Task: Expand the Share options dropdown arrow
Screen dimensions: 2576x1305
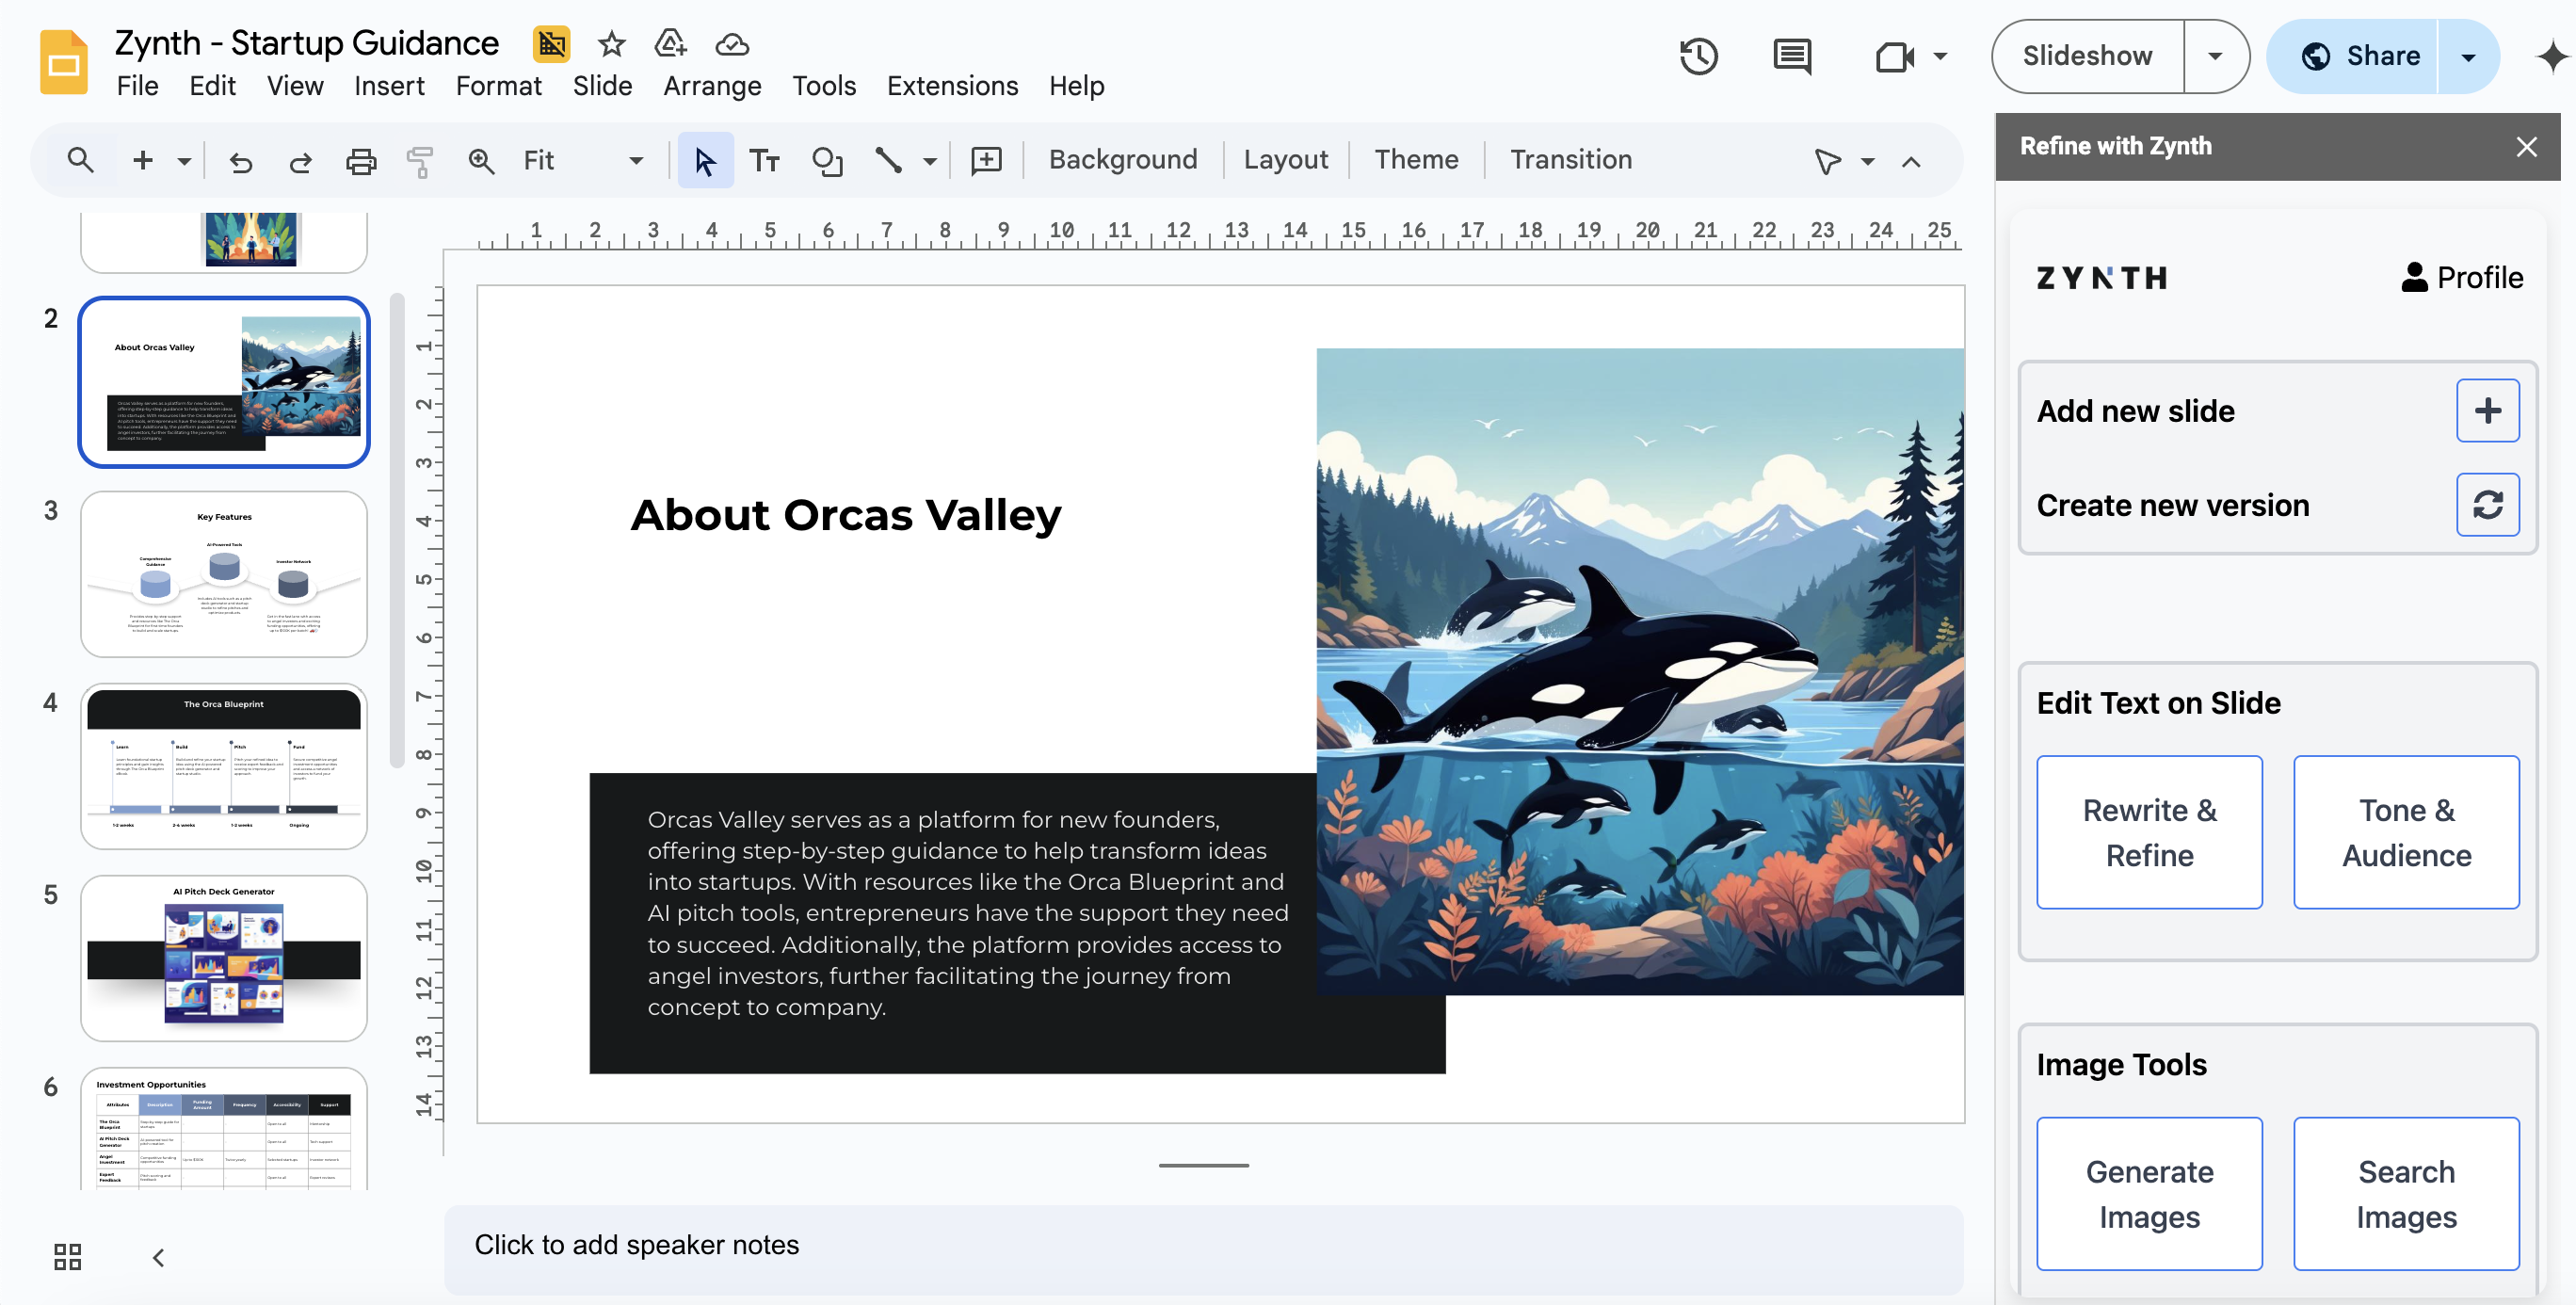Action: (2468, 56)
